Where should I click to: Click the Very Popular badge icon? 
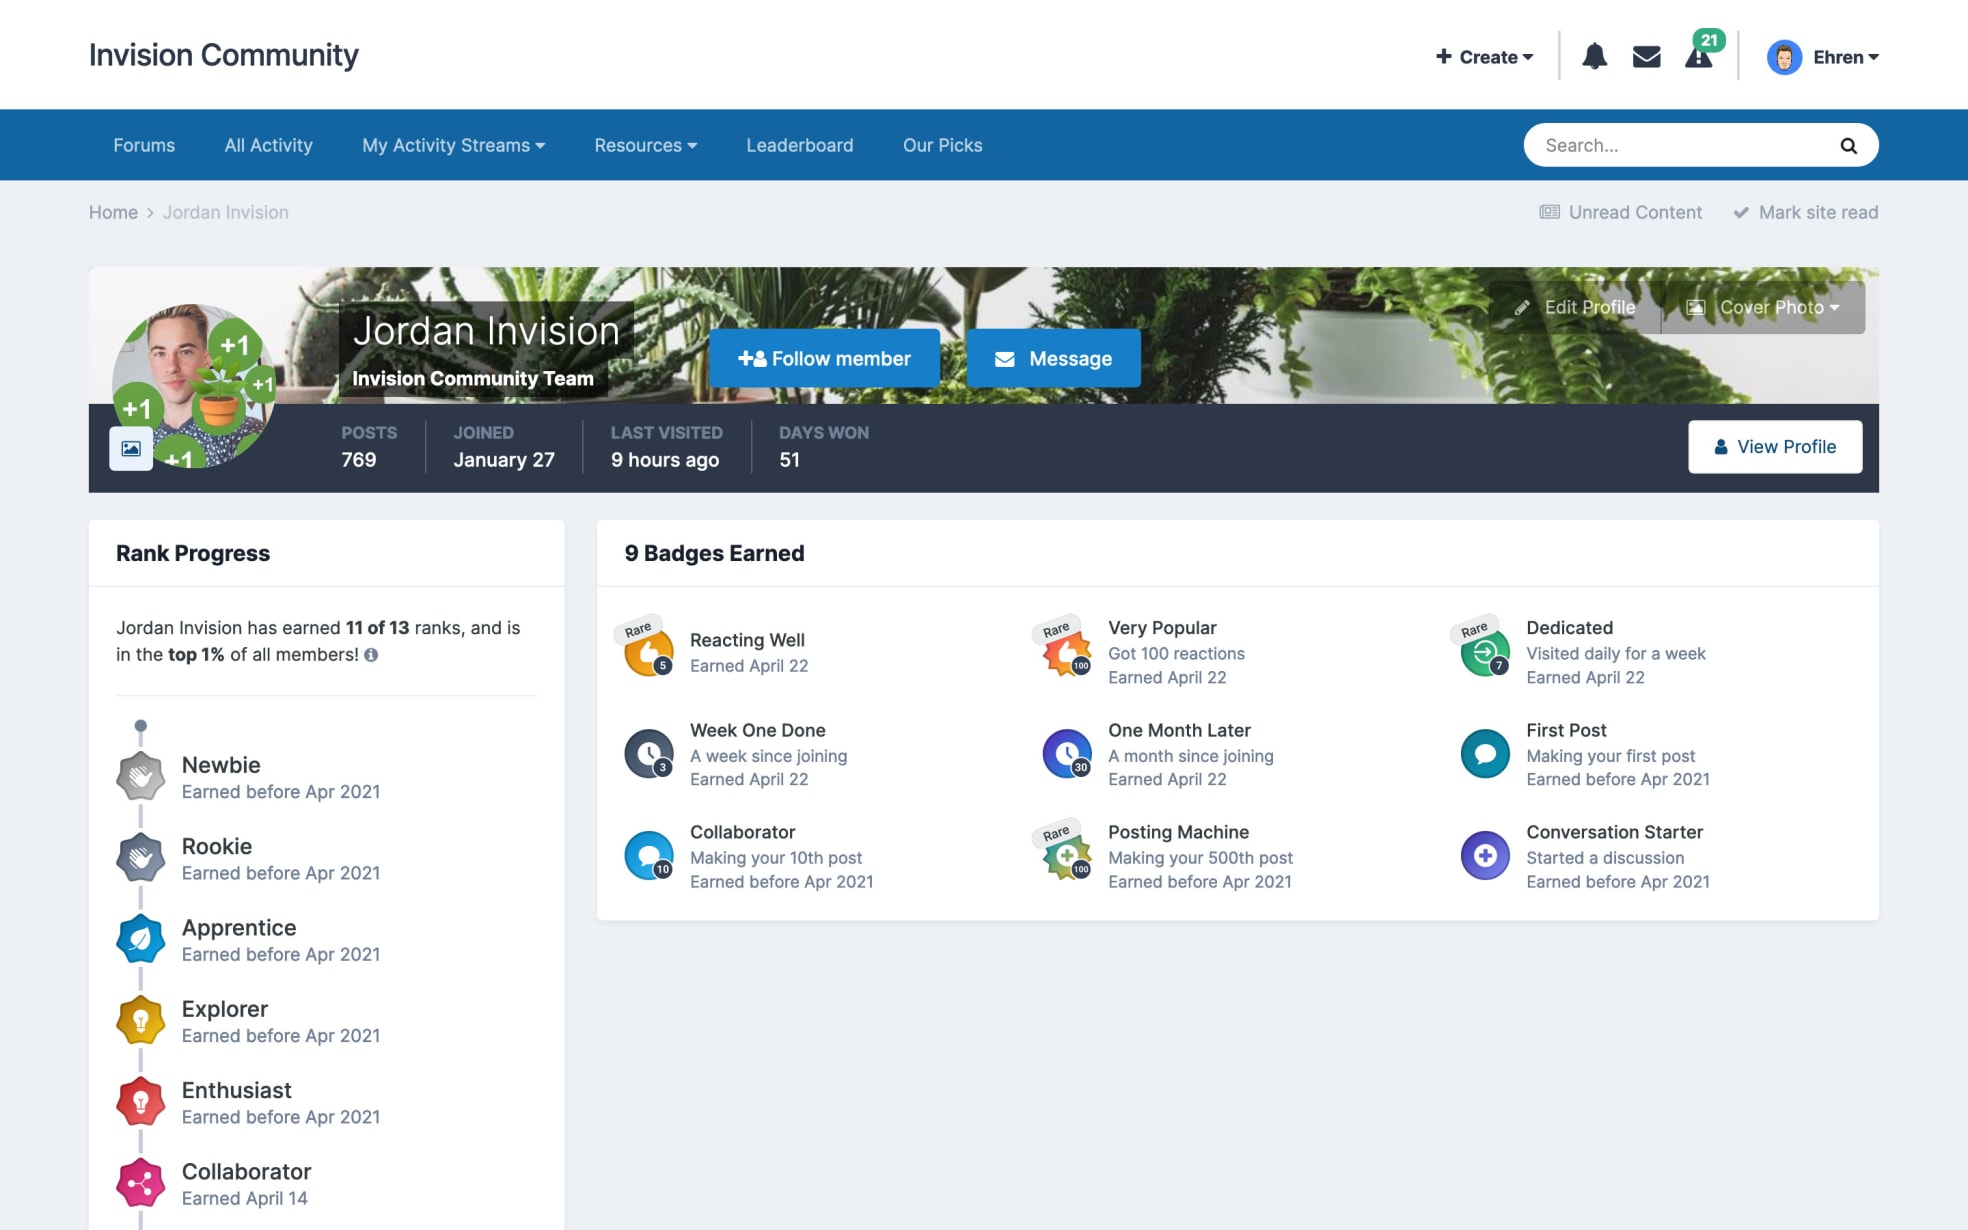tap(1066, 651)
